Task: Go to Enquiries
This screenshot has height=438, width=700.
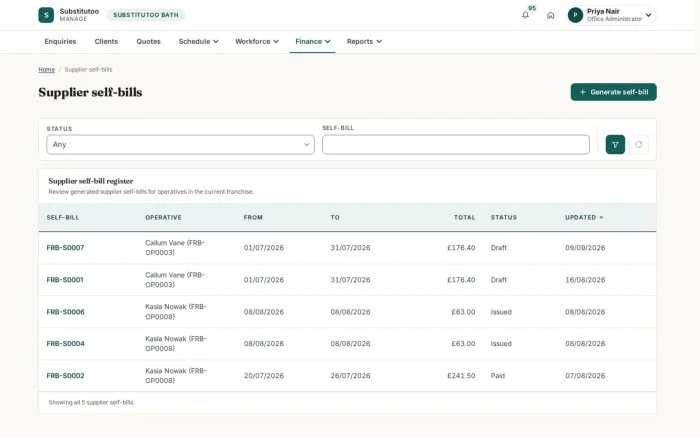Action: tap(60, 42)
